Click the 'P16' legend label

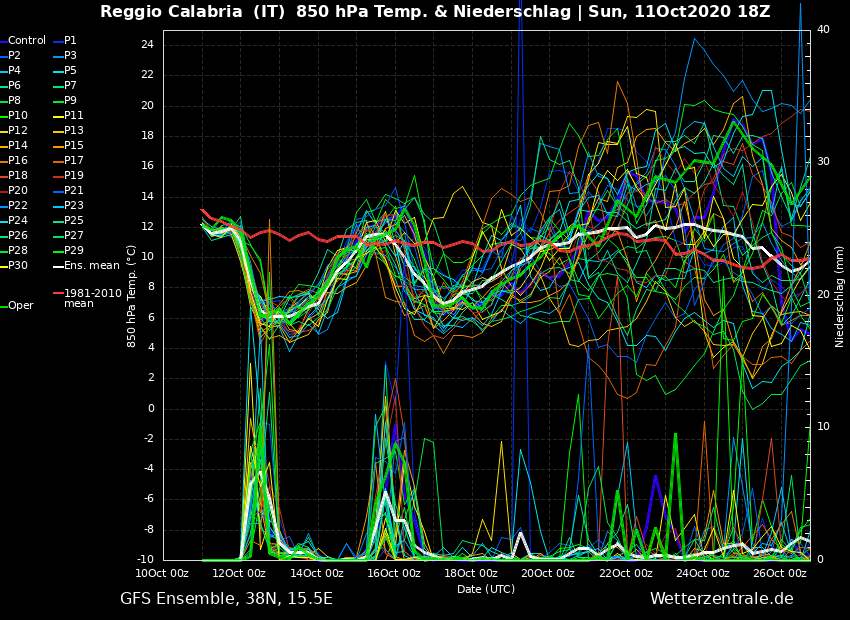(x=17, y=160)
